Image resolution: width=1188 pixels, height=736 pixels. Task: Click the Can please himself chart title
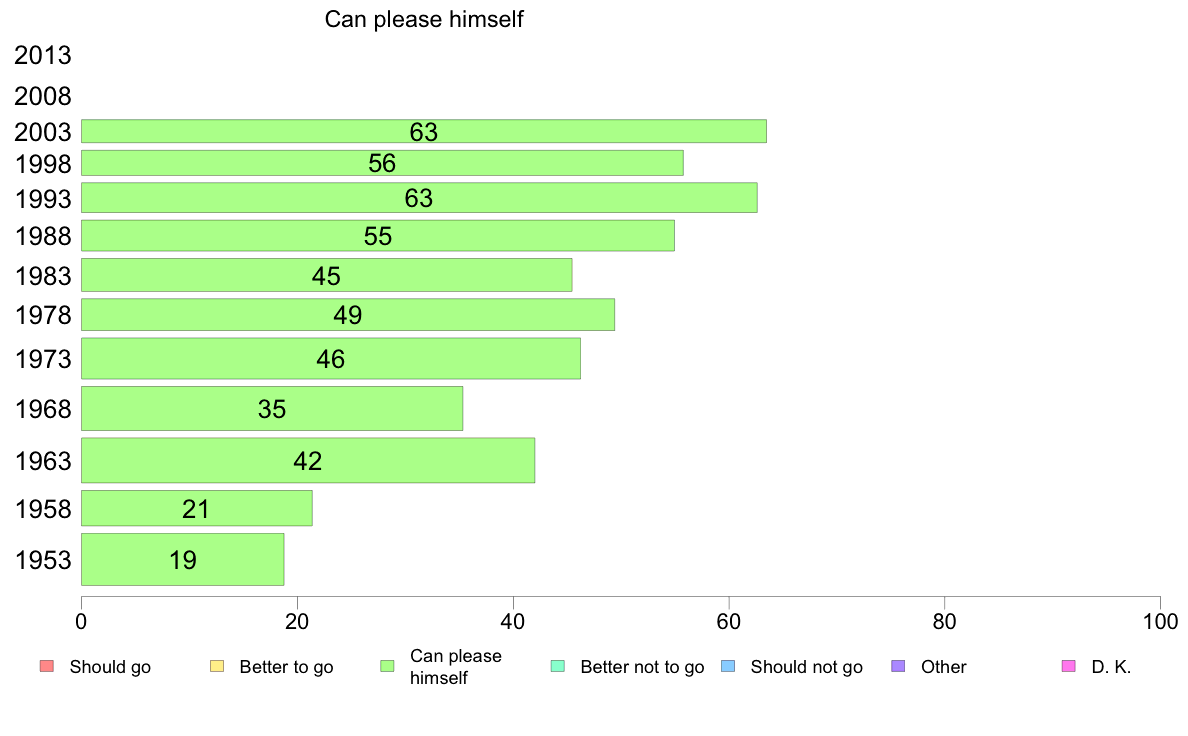(424, 19)
